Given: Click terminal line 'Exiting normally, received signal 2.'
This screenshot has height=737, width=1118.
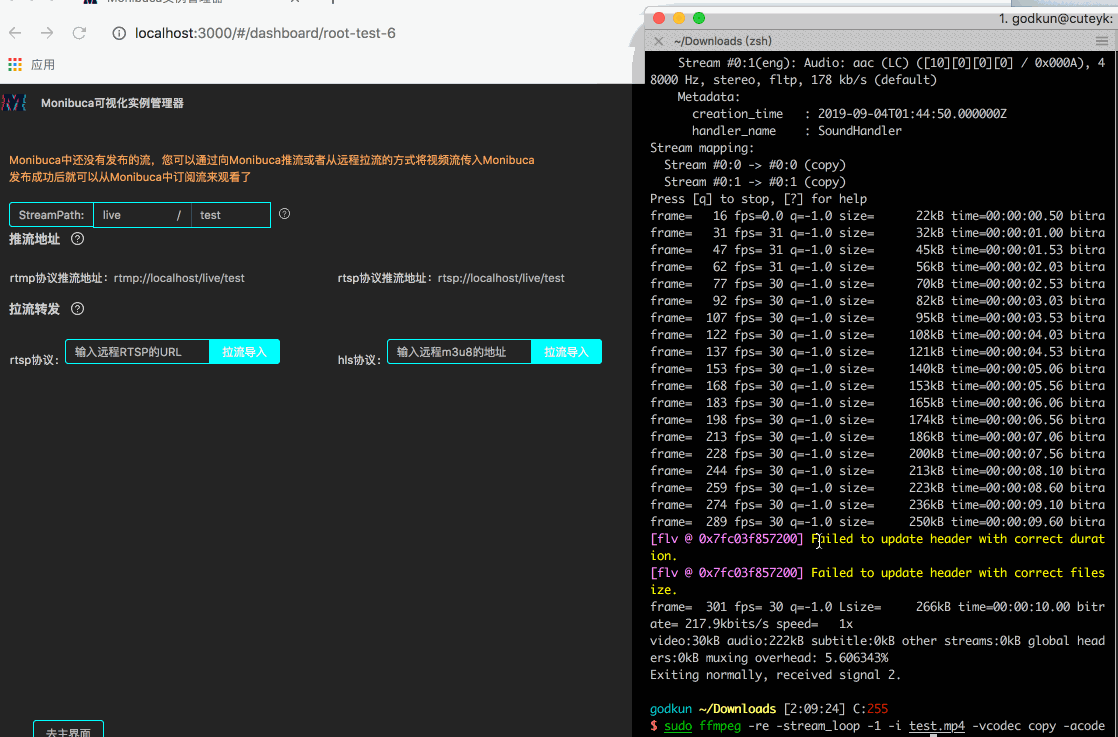Looking at the screenshot, I should [775, 675].
